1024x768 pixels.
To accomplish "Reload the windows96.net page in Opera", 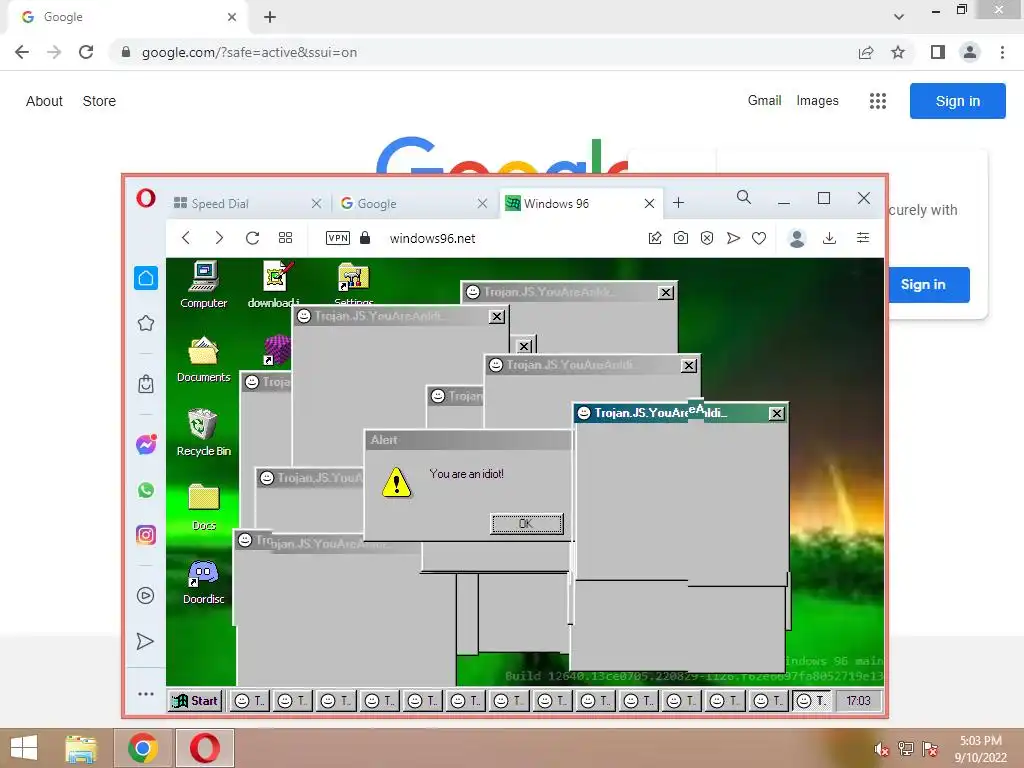I will pyautogui.click(x=253, y=238).
